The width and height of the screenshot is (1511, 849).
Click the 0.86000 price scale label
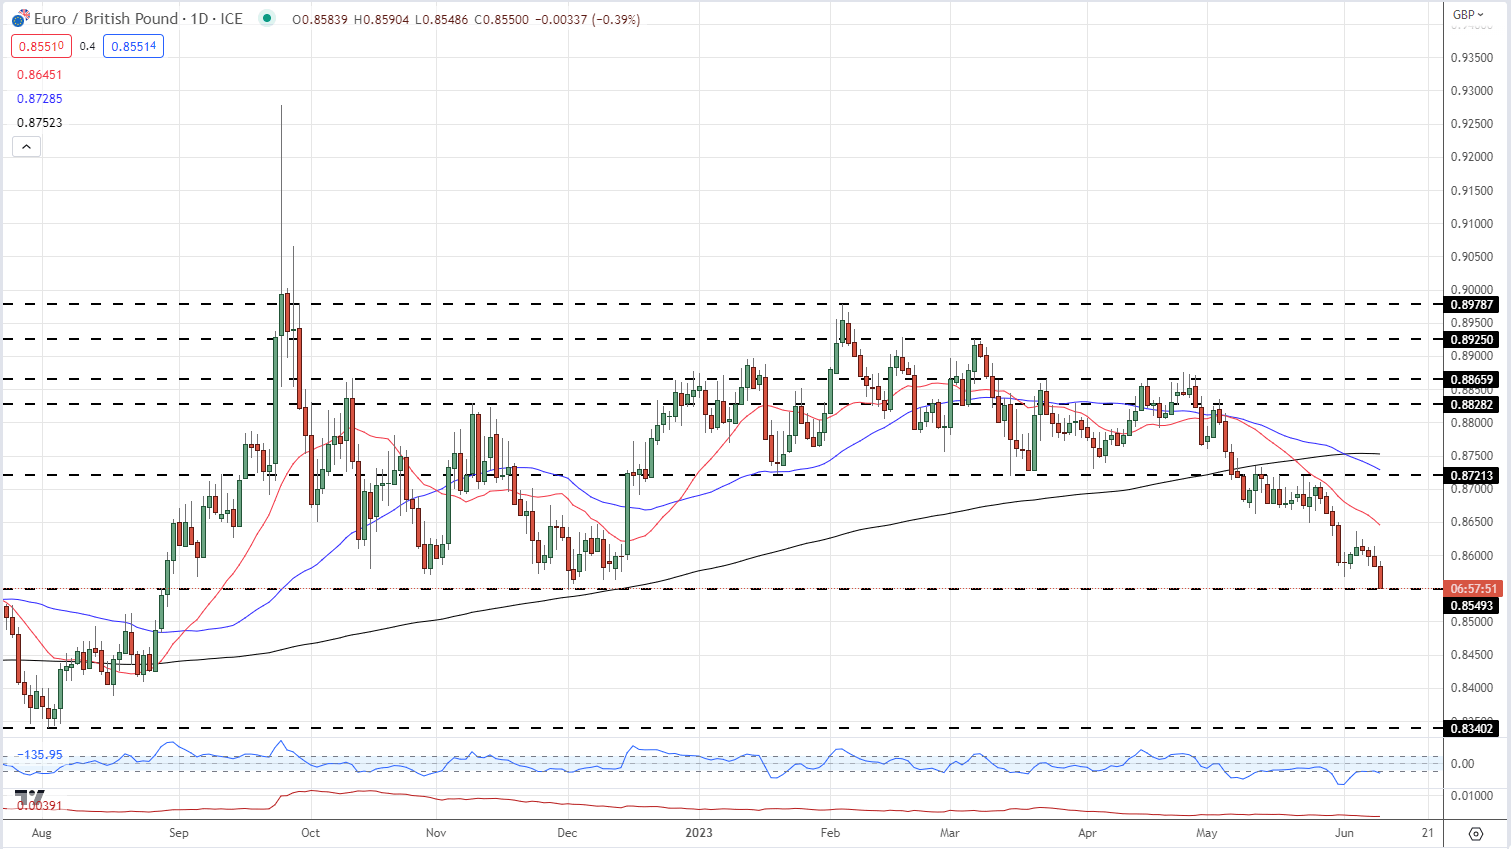point(1472,556)
